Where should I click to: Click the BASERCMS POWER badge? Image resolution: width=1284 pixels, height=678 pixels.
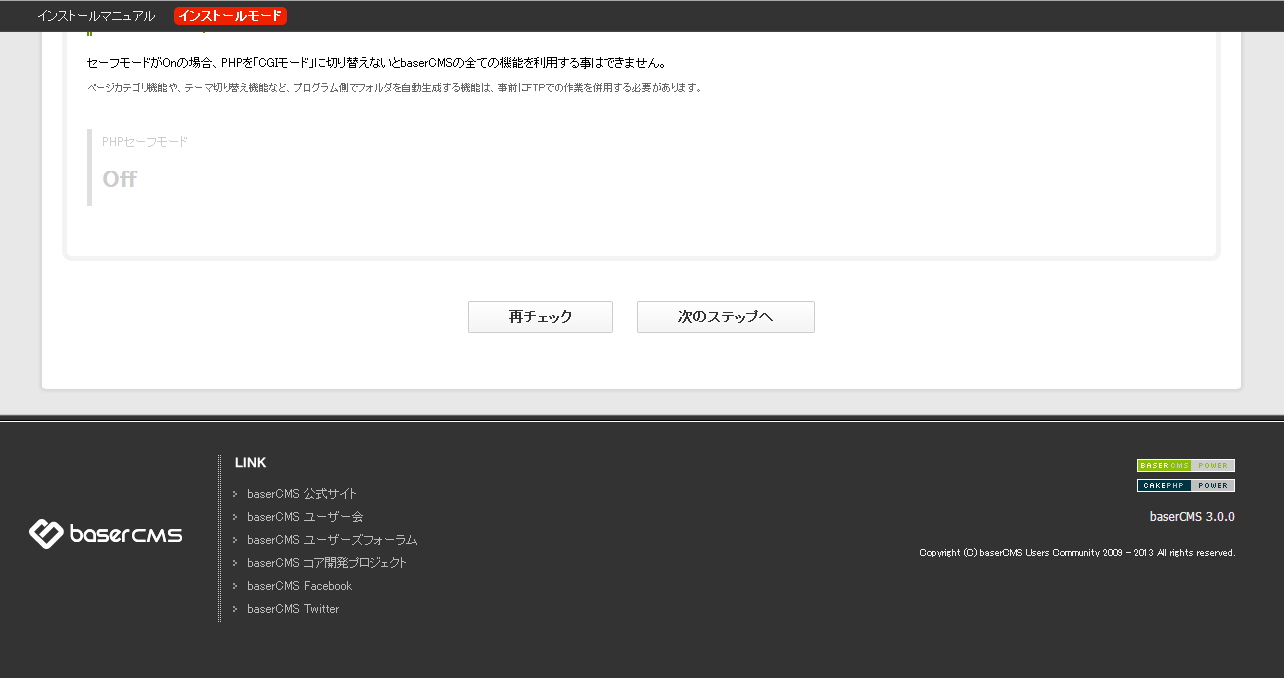pyautogui.click(x=1185, y=465)
